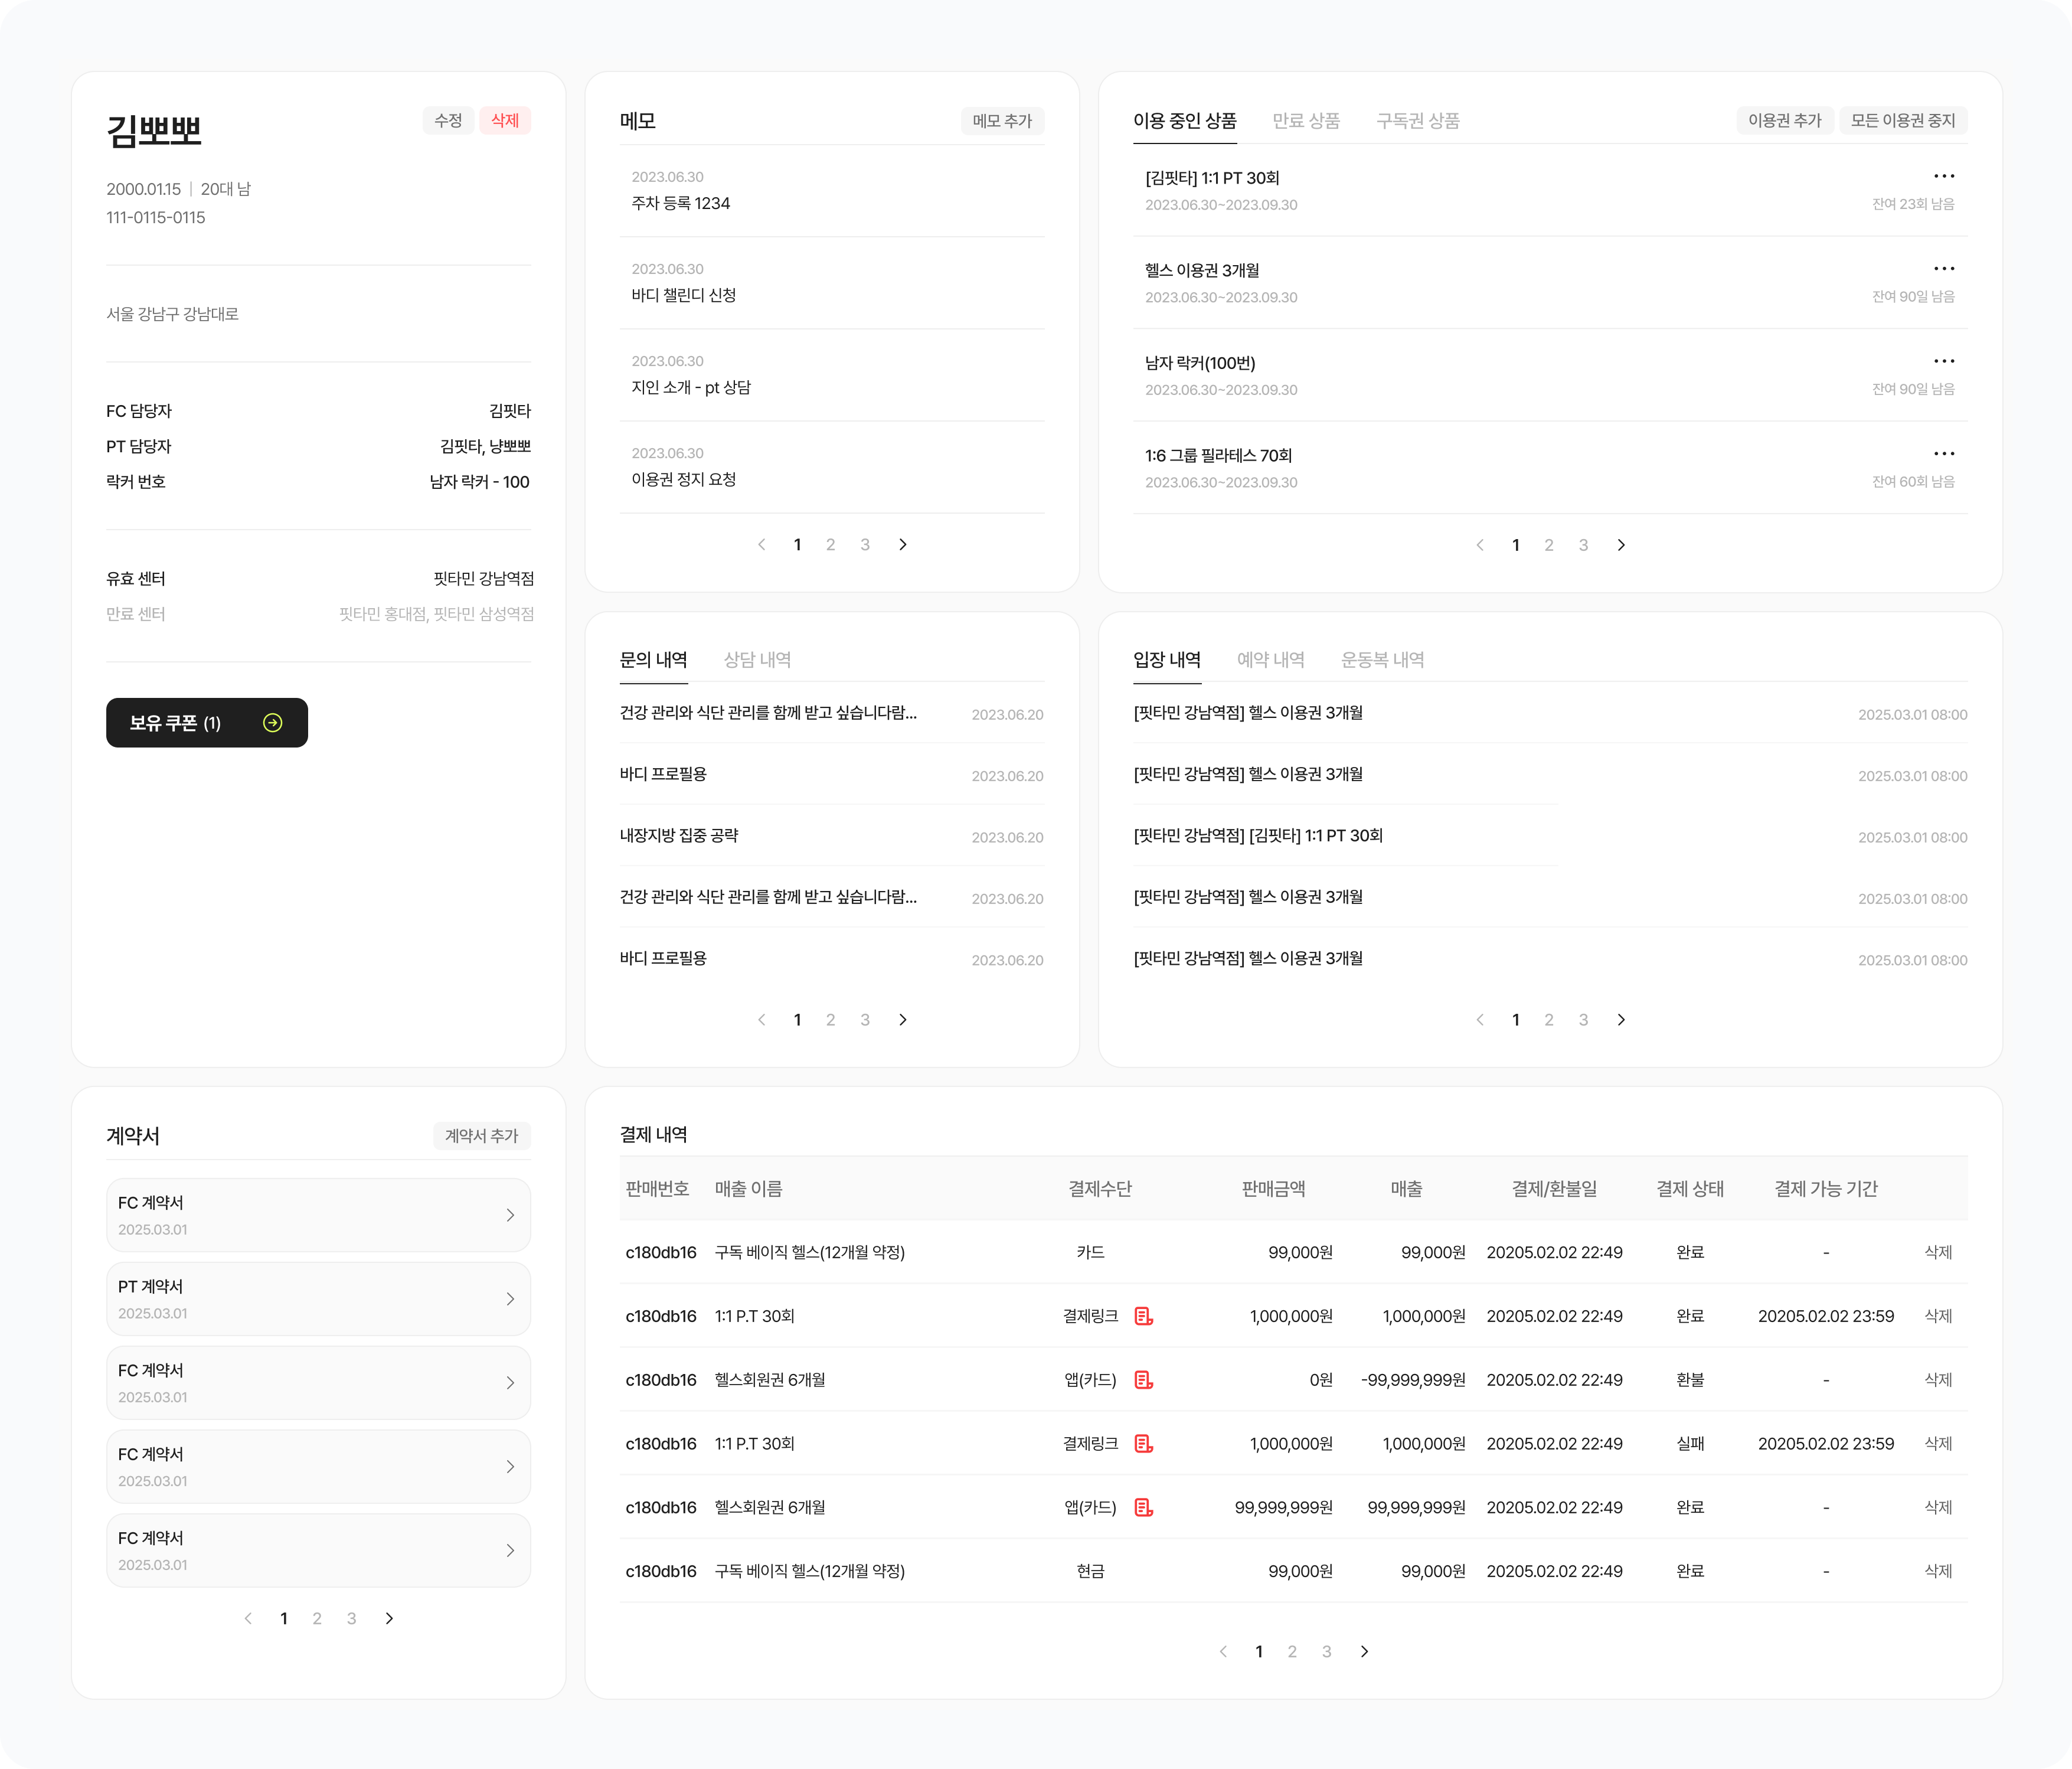Go to next page of 메모 list
The image size is (2072, 1769).
click(x=903, y=545)
